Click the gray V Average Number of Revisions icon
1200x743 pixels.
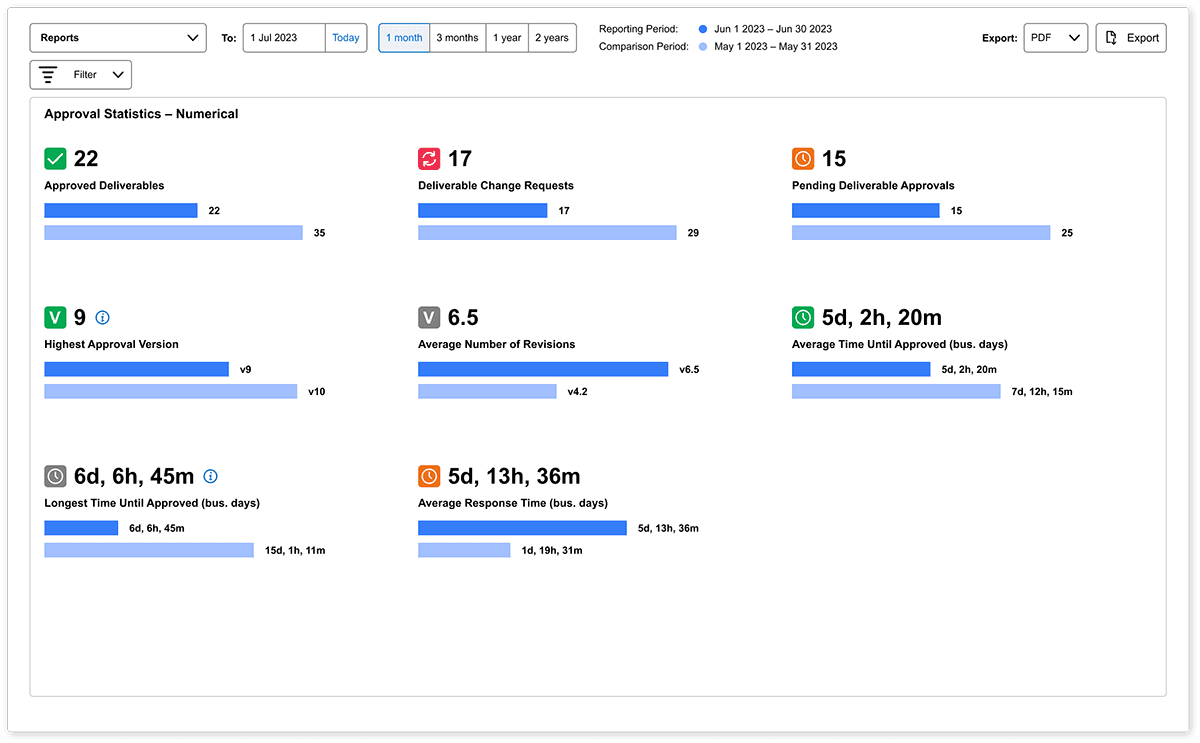[x=429, y=318]
